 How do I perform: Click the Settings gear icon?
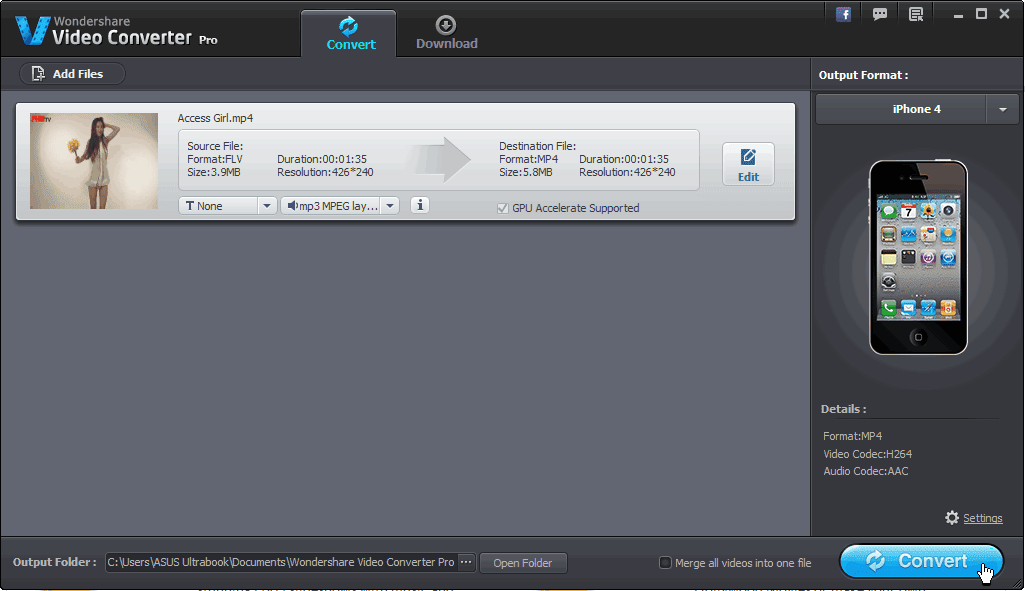[x=952, y=518]
